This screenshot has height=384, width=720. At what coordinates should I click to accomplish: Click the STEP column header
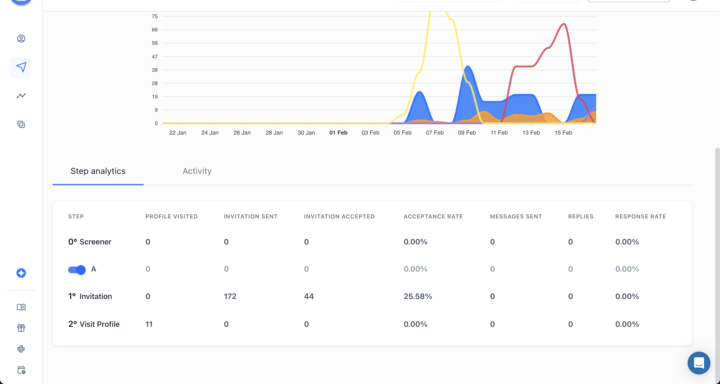(x=76, y=216)
